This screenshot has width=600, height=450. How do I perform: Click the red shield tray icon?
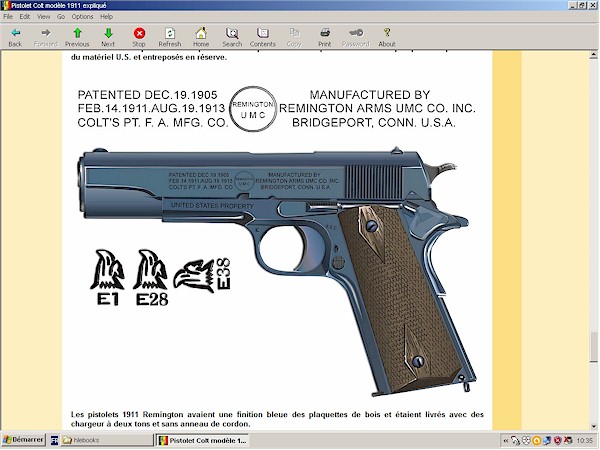click(558, 440)
